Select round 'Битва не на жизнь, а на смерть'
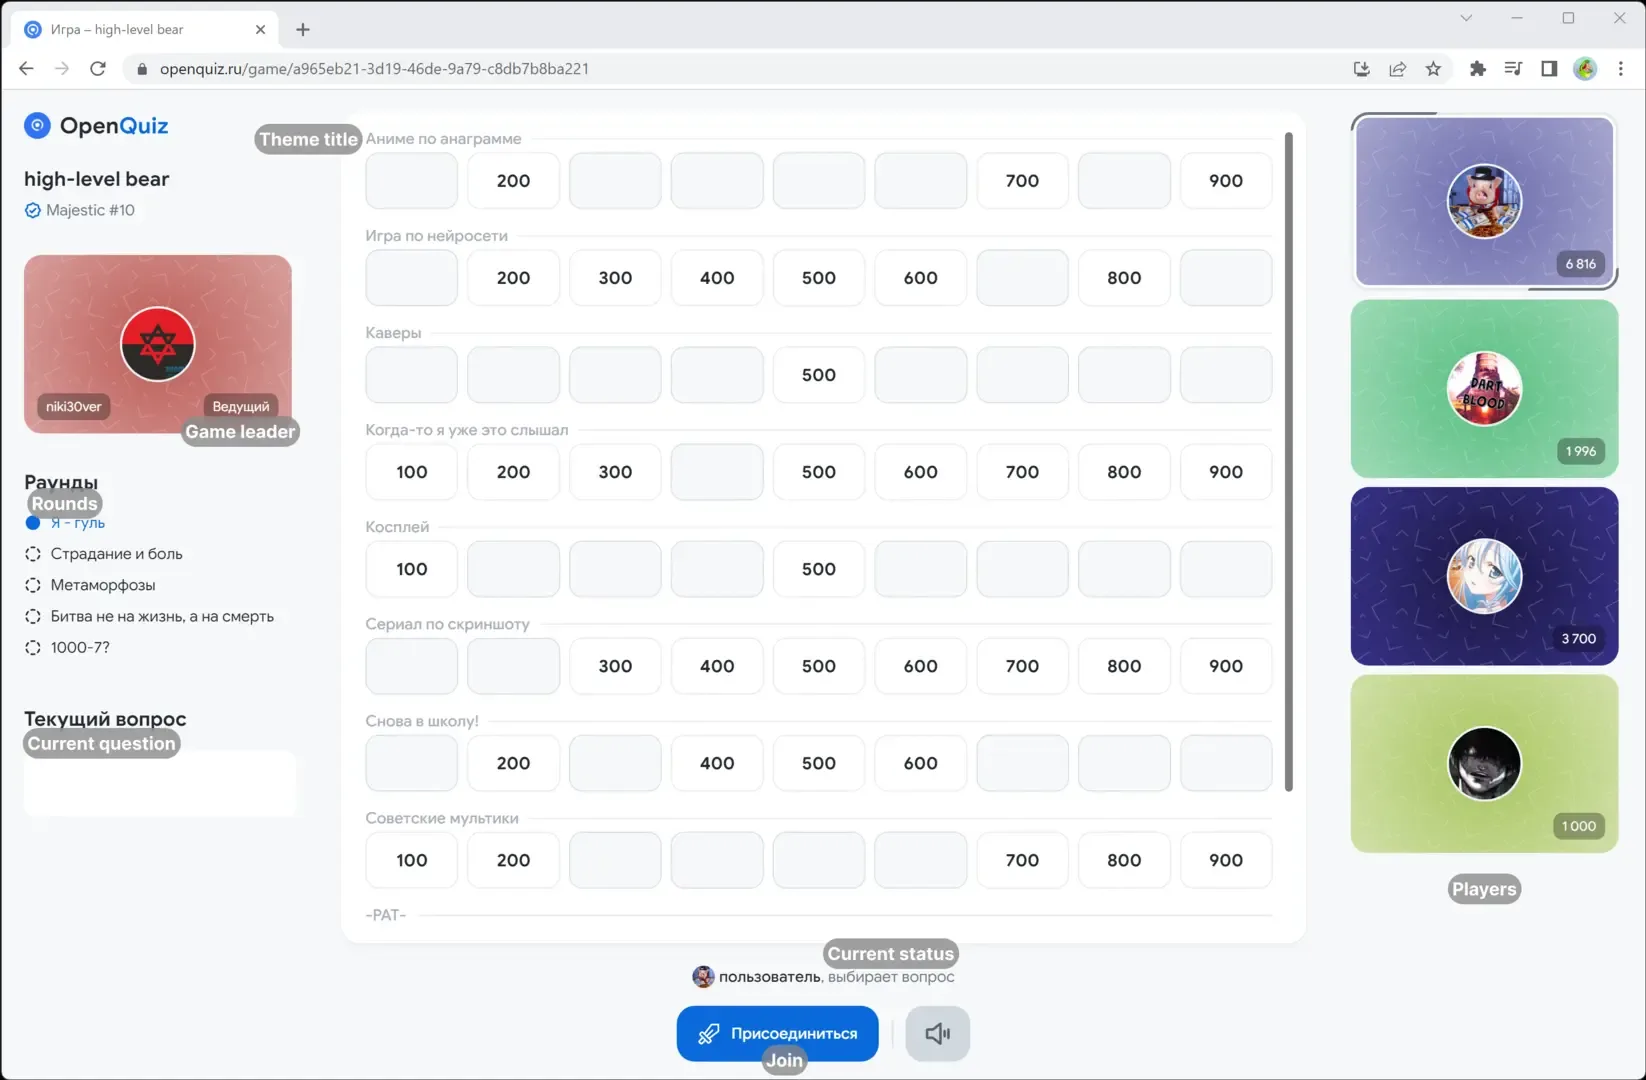The image size is (1646, 1080). 149,616
